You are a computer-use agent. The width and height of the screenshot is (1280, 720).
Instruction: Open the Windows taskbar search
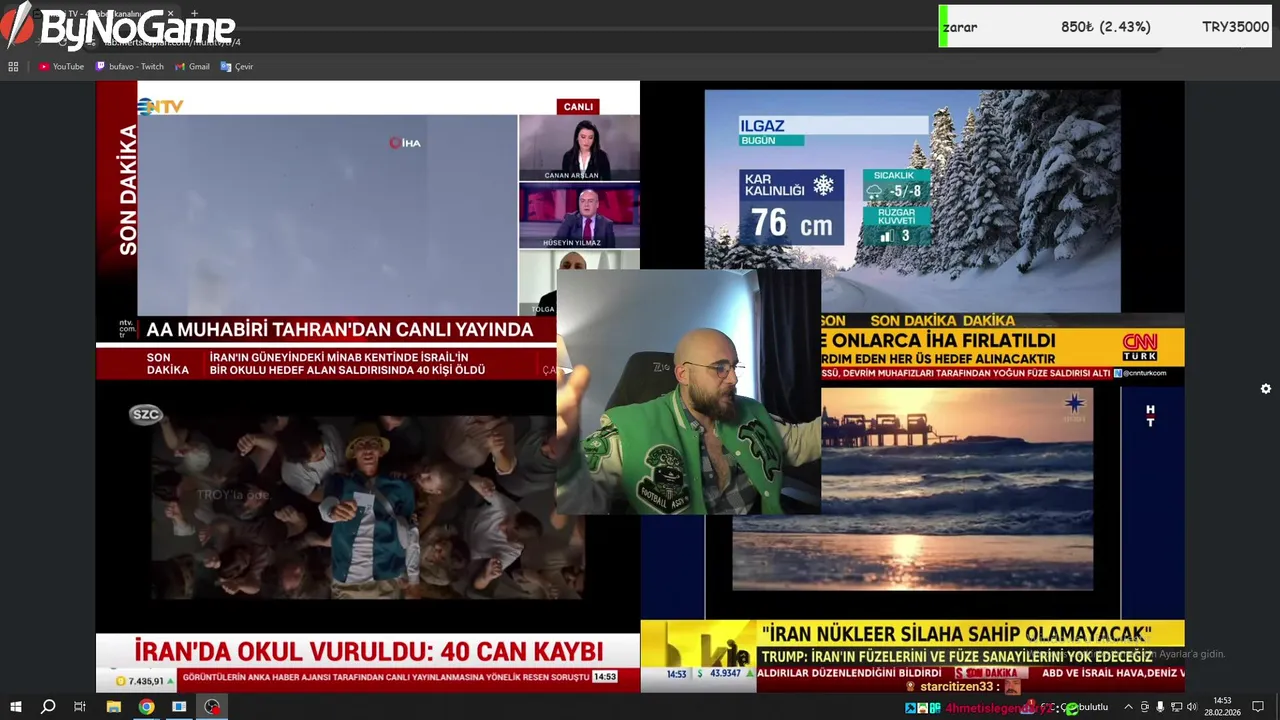click(x=47, y=707)
